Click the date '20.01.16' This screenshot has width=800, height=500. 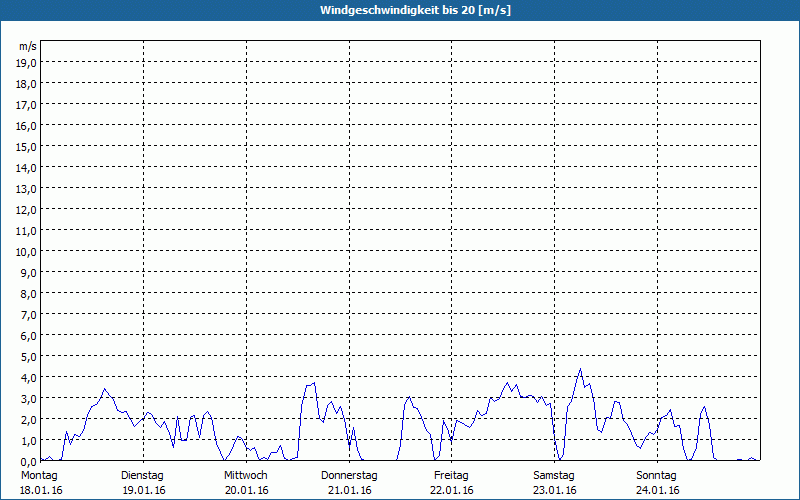[x=246, y=491]
